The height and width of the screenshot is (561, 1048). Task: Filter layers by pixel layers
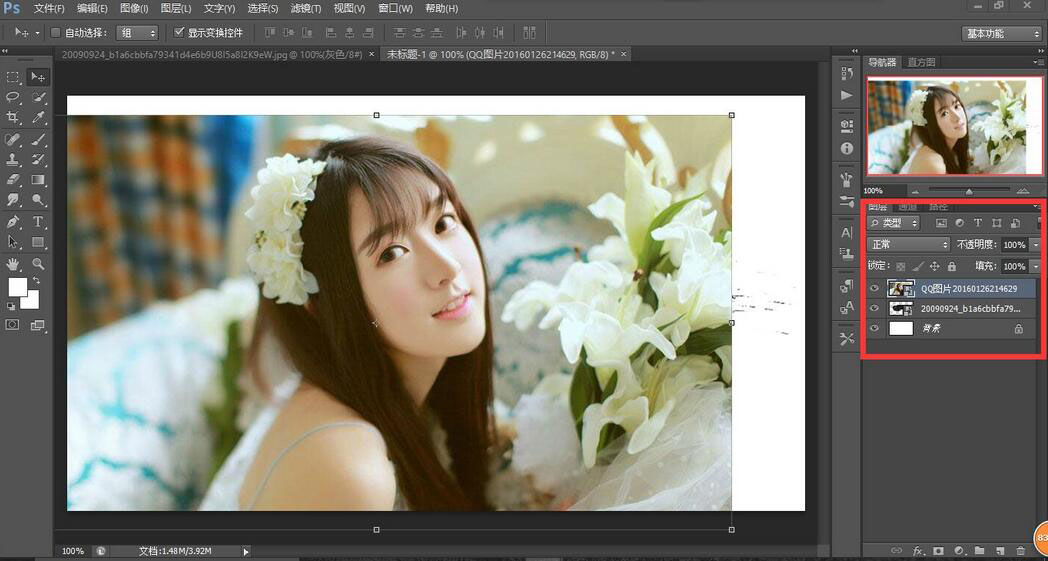tap(941, 223)
